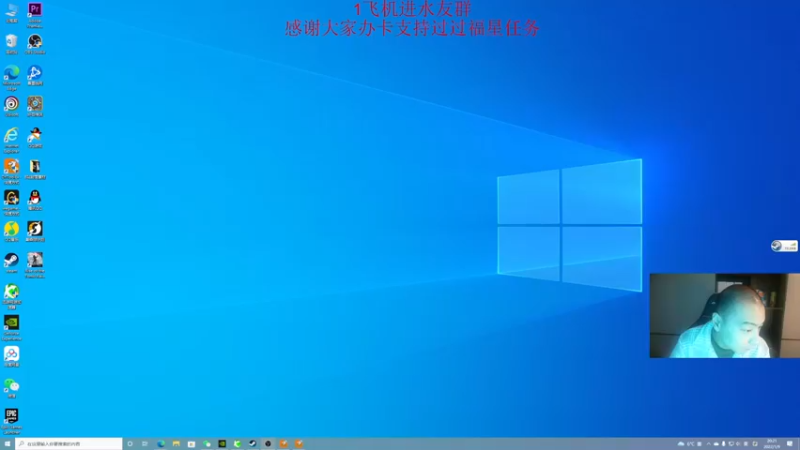Open WeChat from the taskbar
Image resolution: width=800 pixels, height=450 pixels.
coord(207,444)
